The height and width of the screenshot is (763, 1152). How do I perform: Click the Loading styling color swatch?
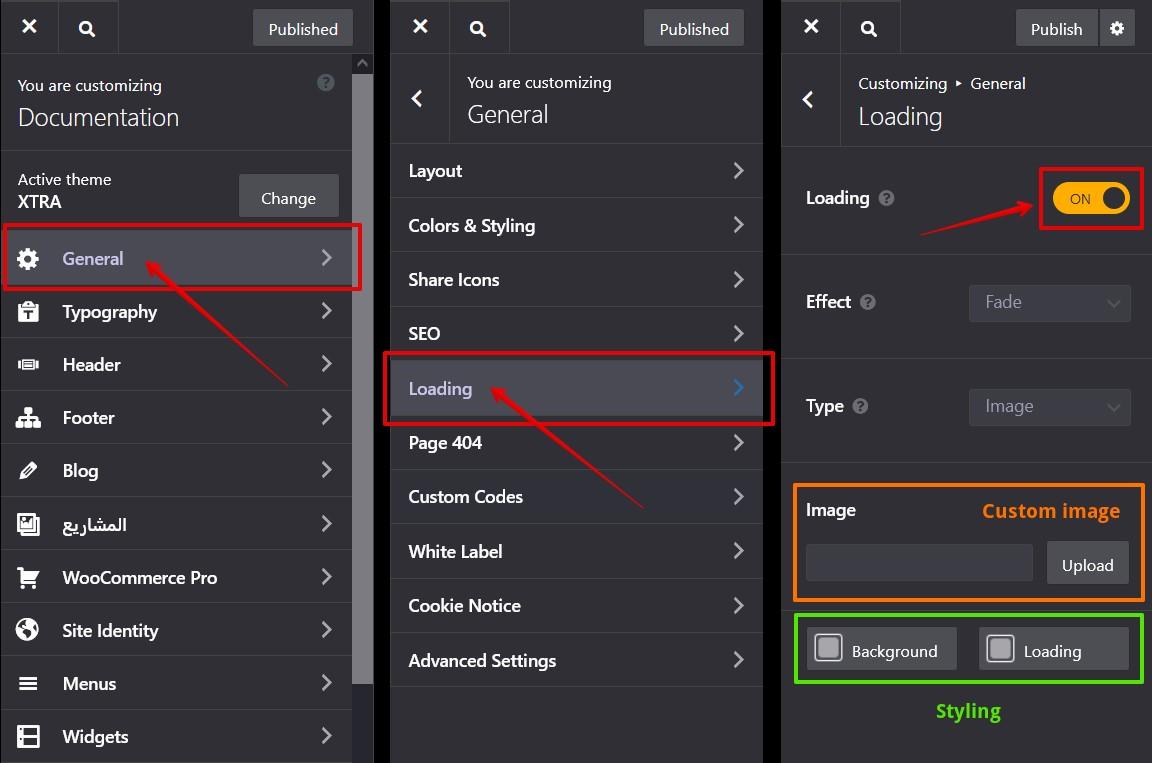pos(1001,649)
